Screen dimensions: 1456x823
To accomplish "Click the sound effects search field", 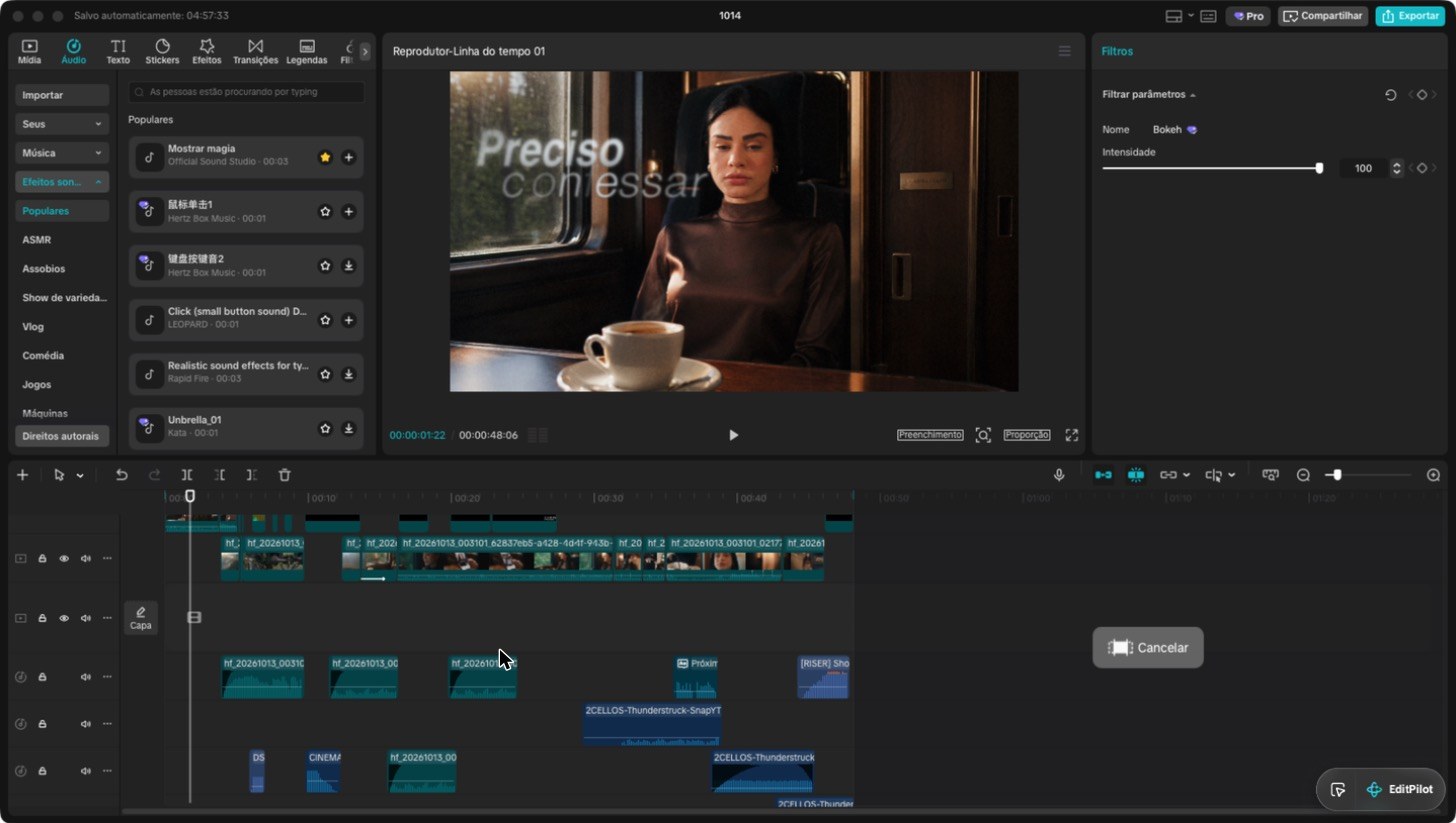I will pyautogui.click(x=246, y=92).
